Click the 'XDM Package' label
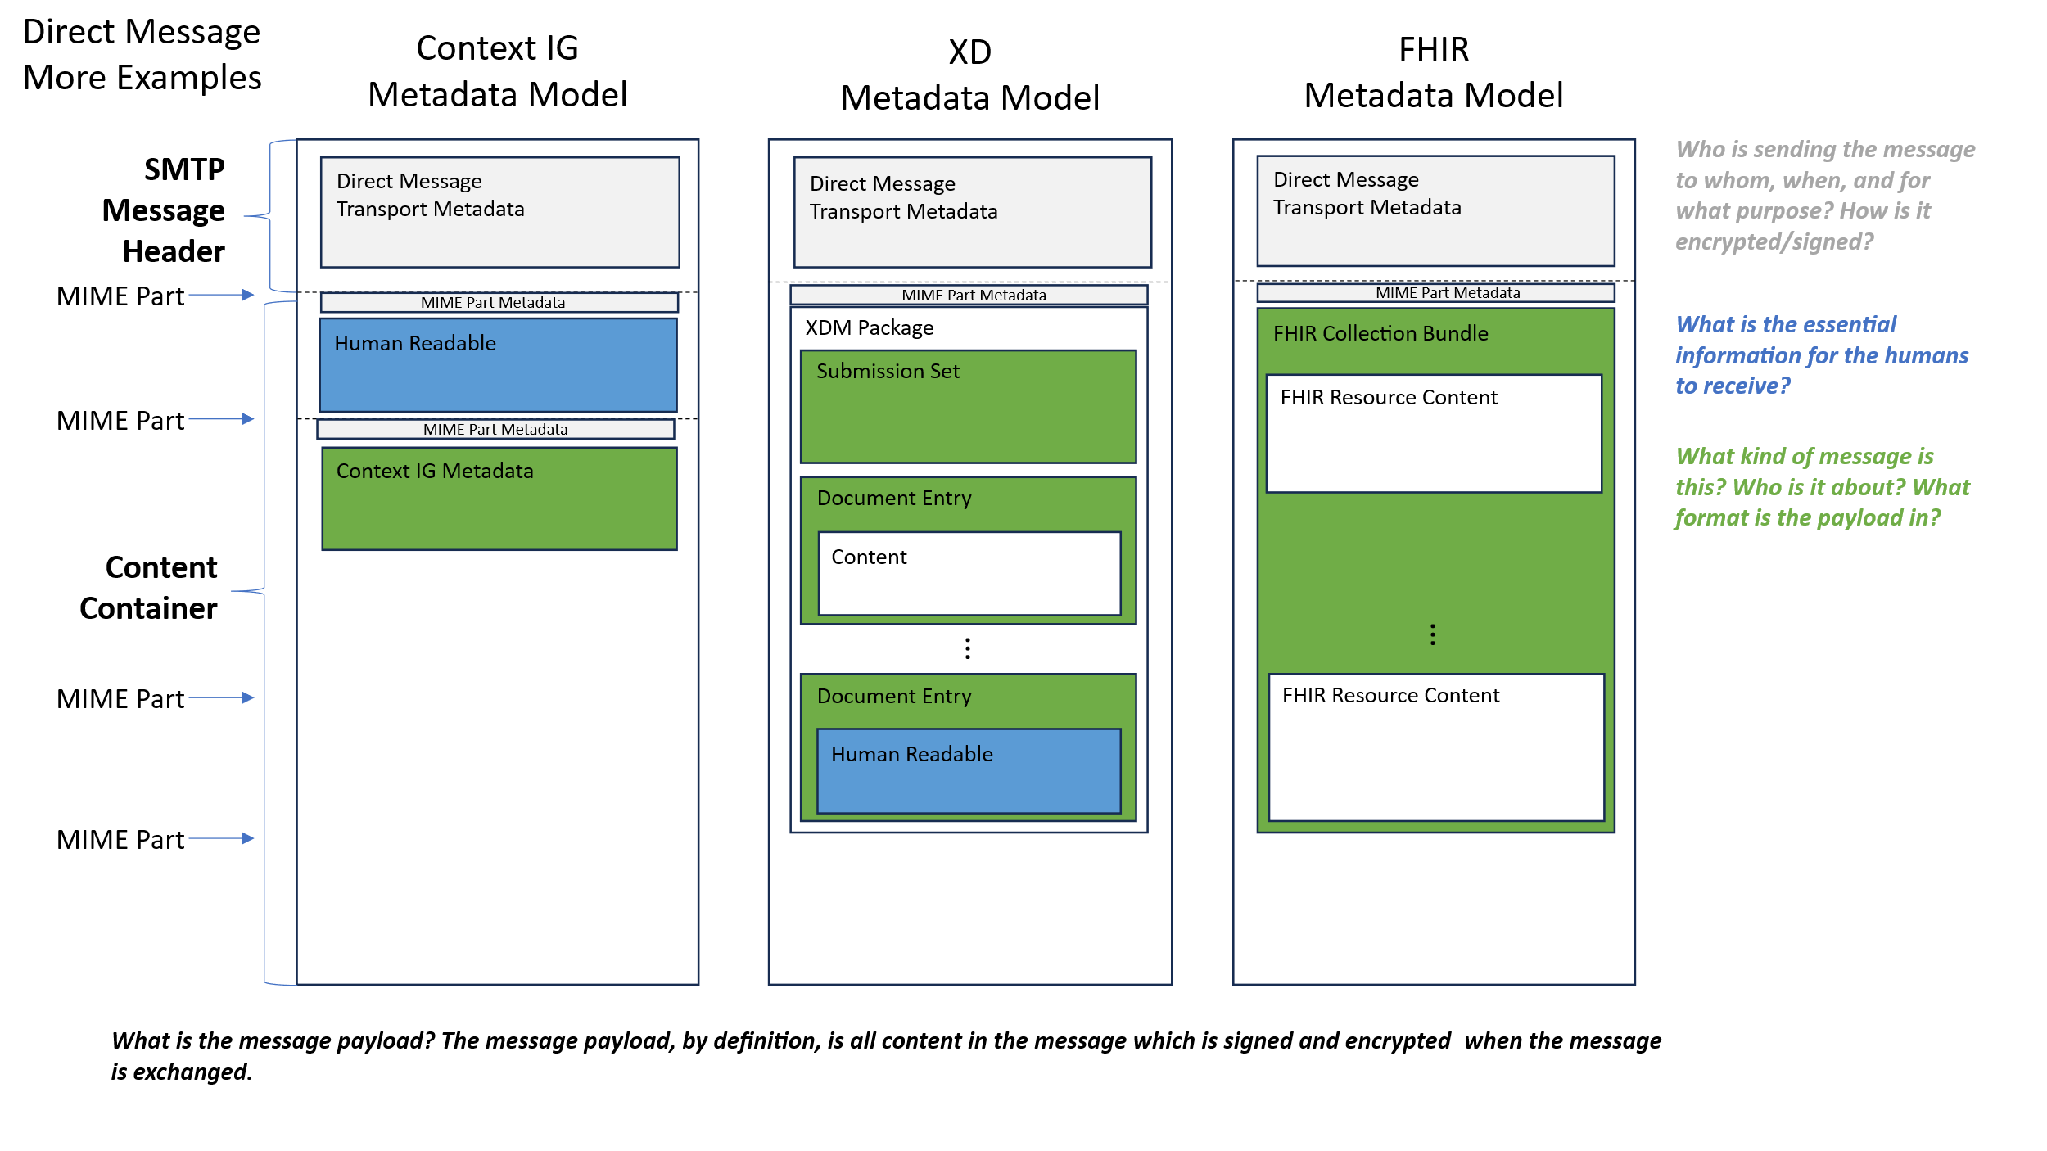This screenshot has width=2047, height=1151. 869,328
